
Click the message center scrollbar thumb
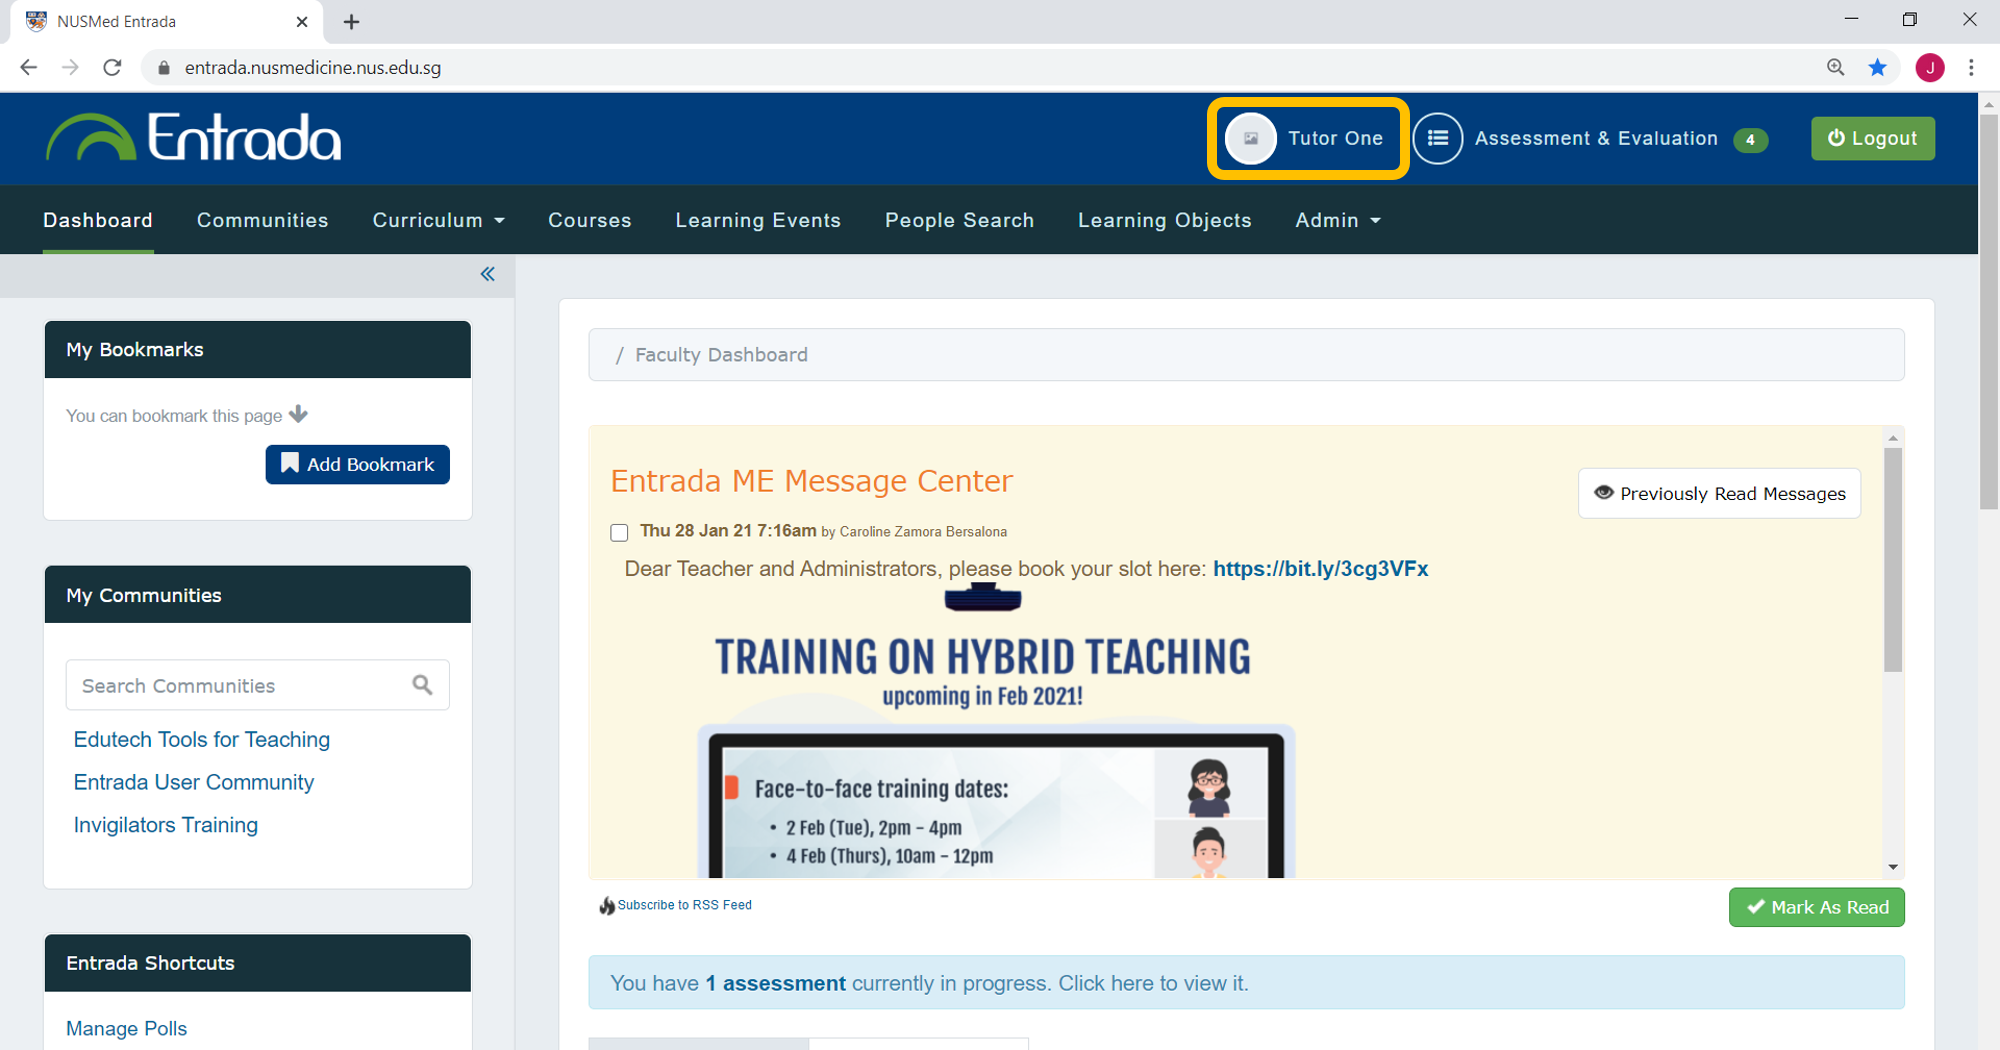point(1892,560)
